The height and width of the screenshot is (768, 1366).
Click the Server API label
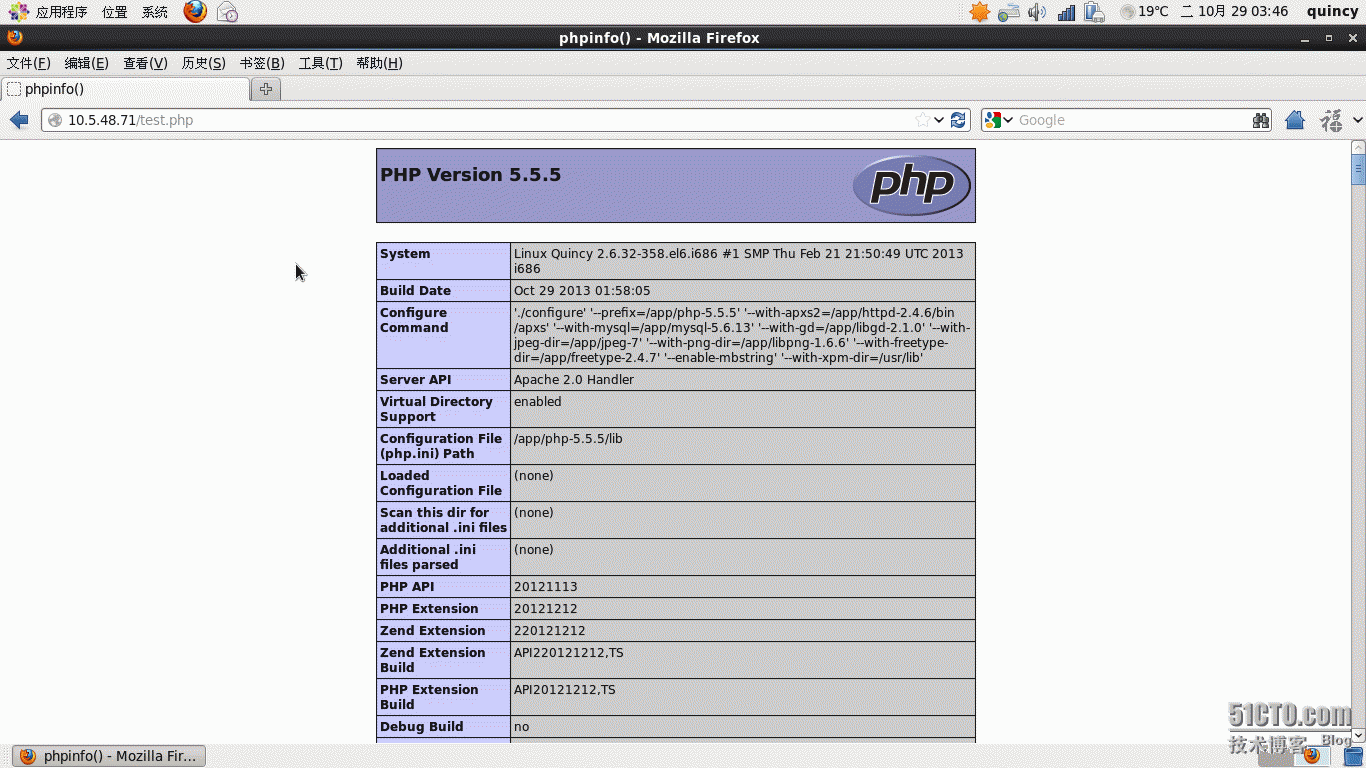(416, 380)
